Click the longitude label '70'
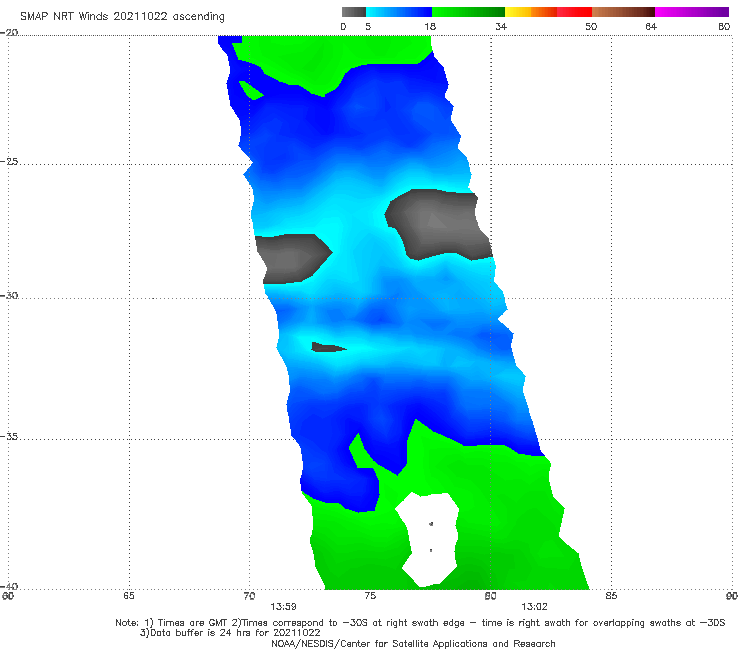The width and height of the screenshot is (740, 650). coord(249,596)
